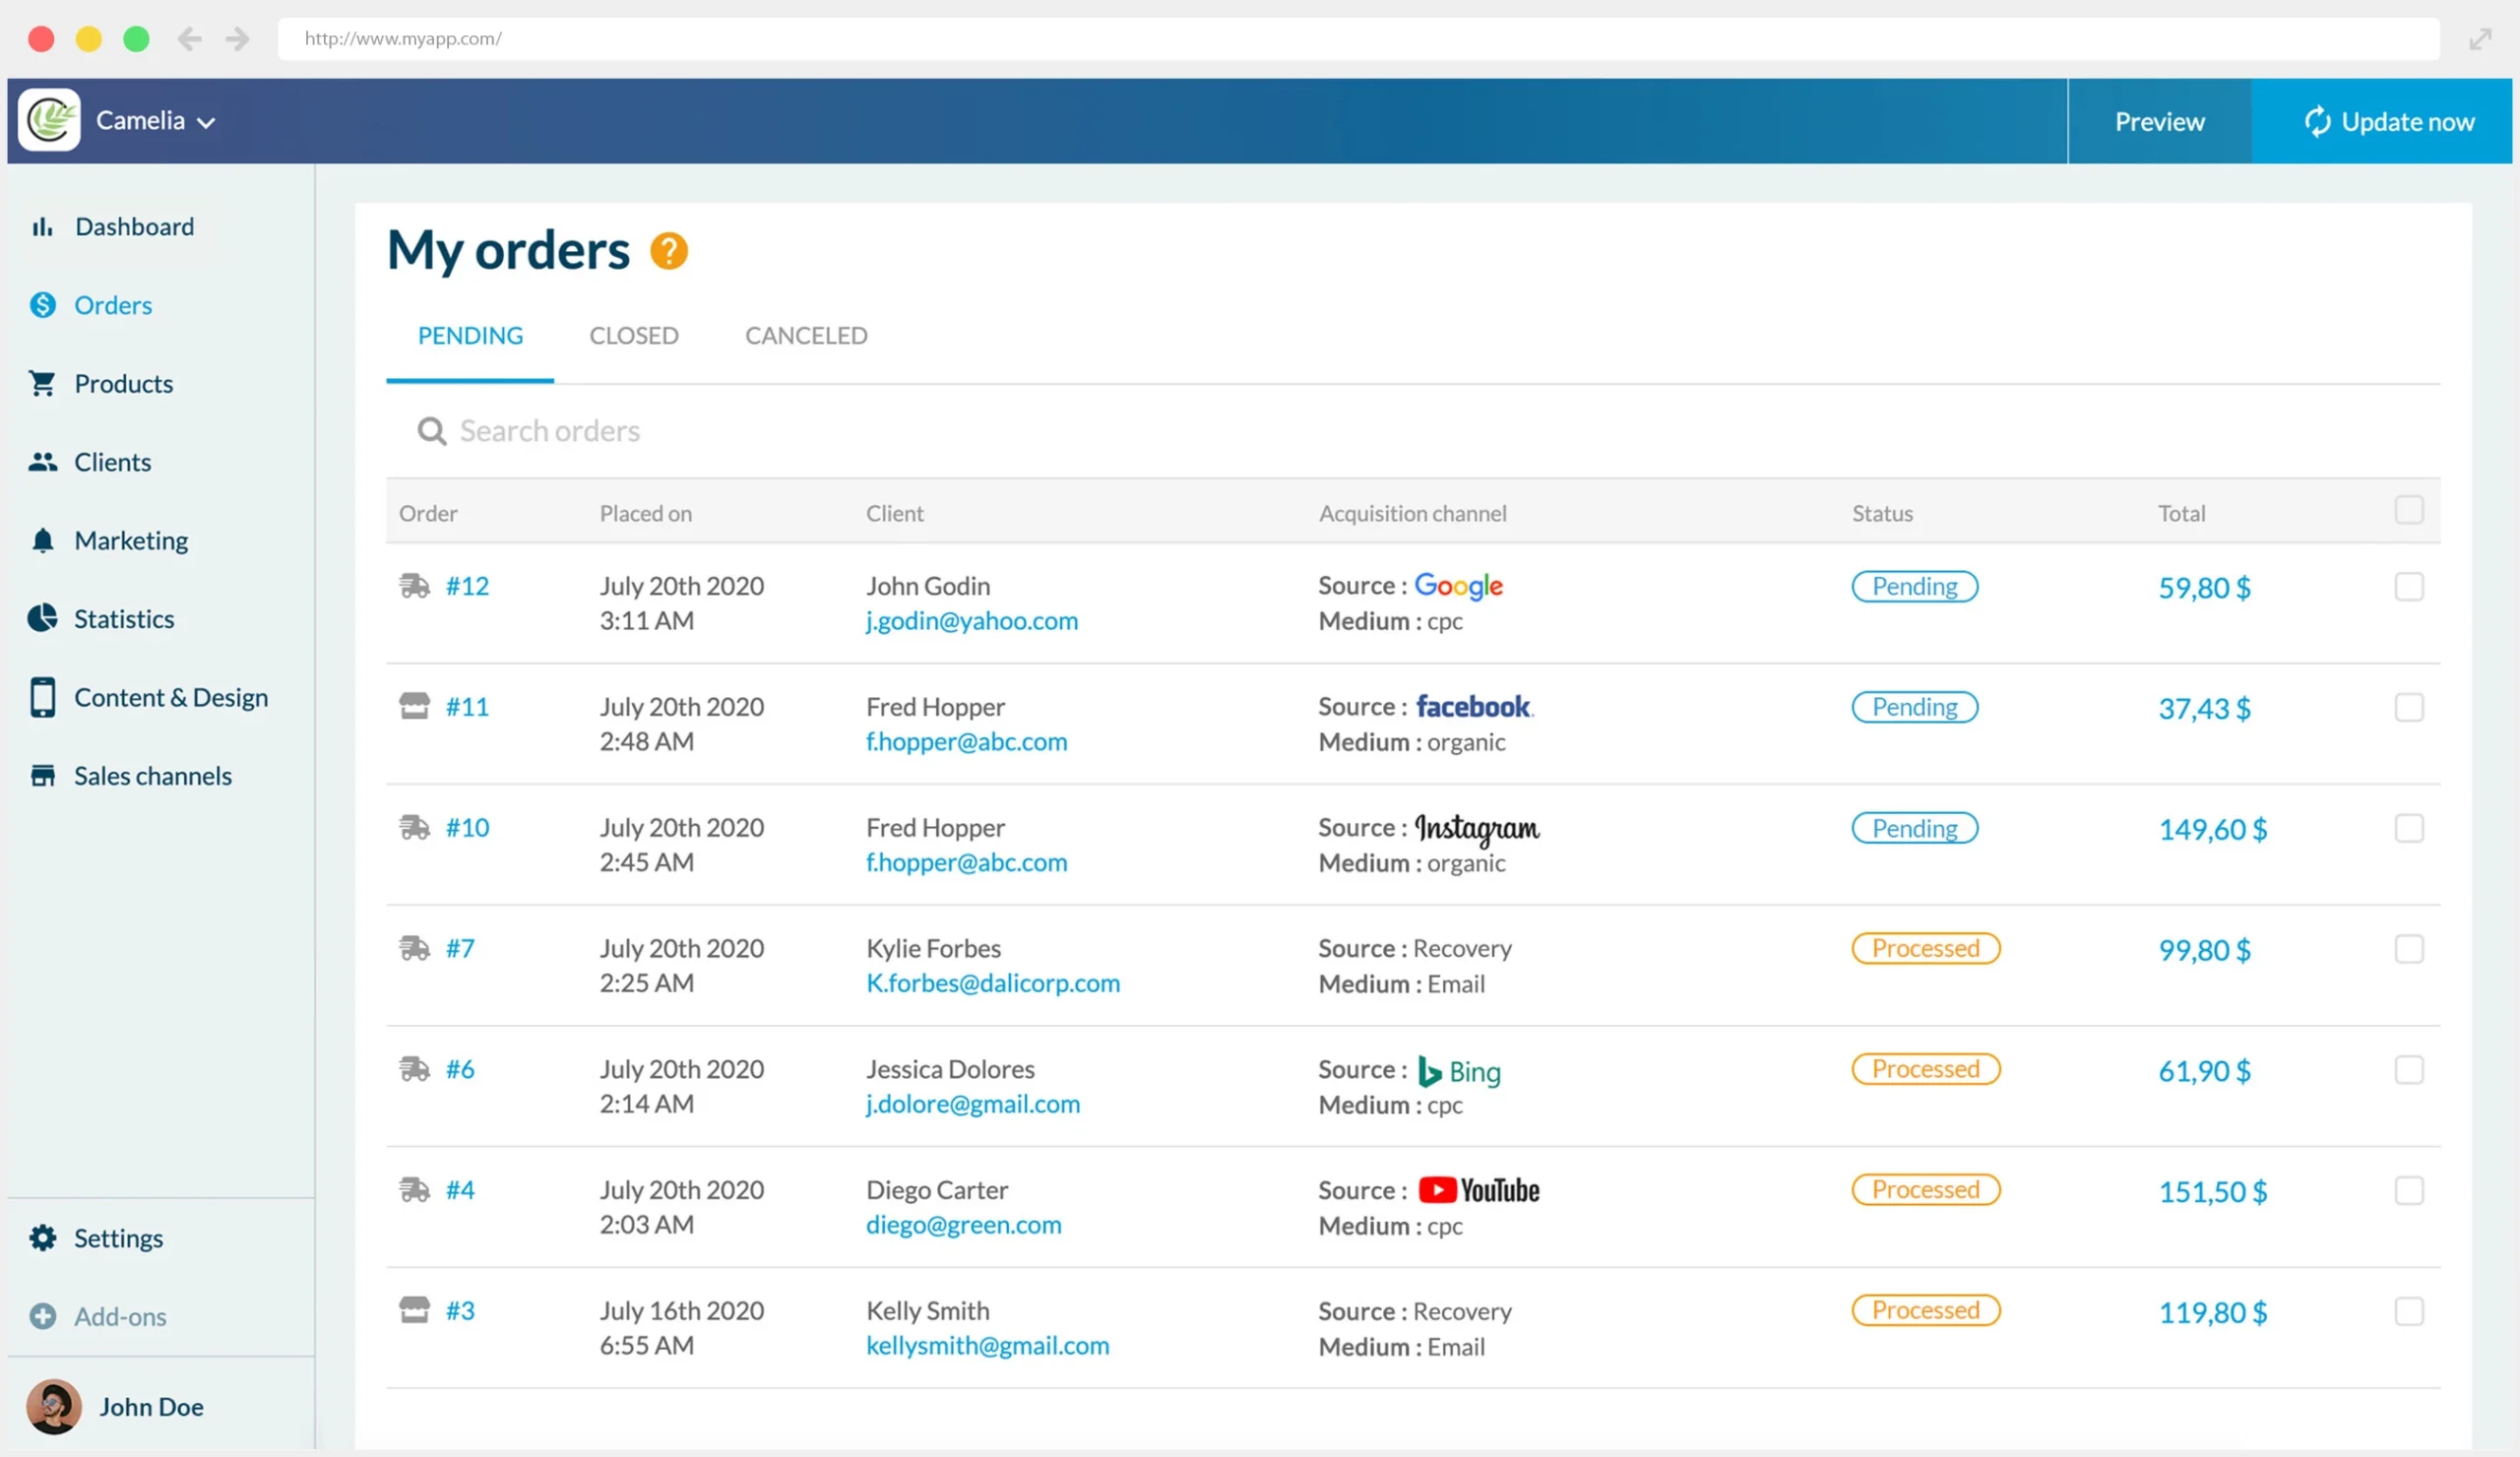The width and height of the screenshot is (2520, 1457).
Task: Open Sales channels via the storefront icon
Action: 42,775
